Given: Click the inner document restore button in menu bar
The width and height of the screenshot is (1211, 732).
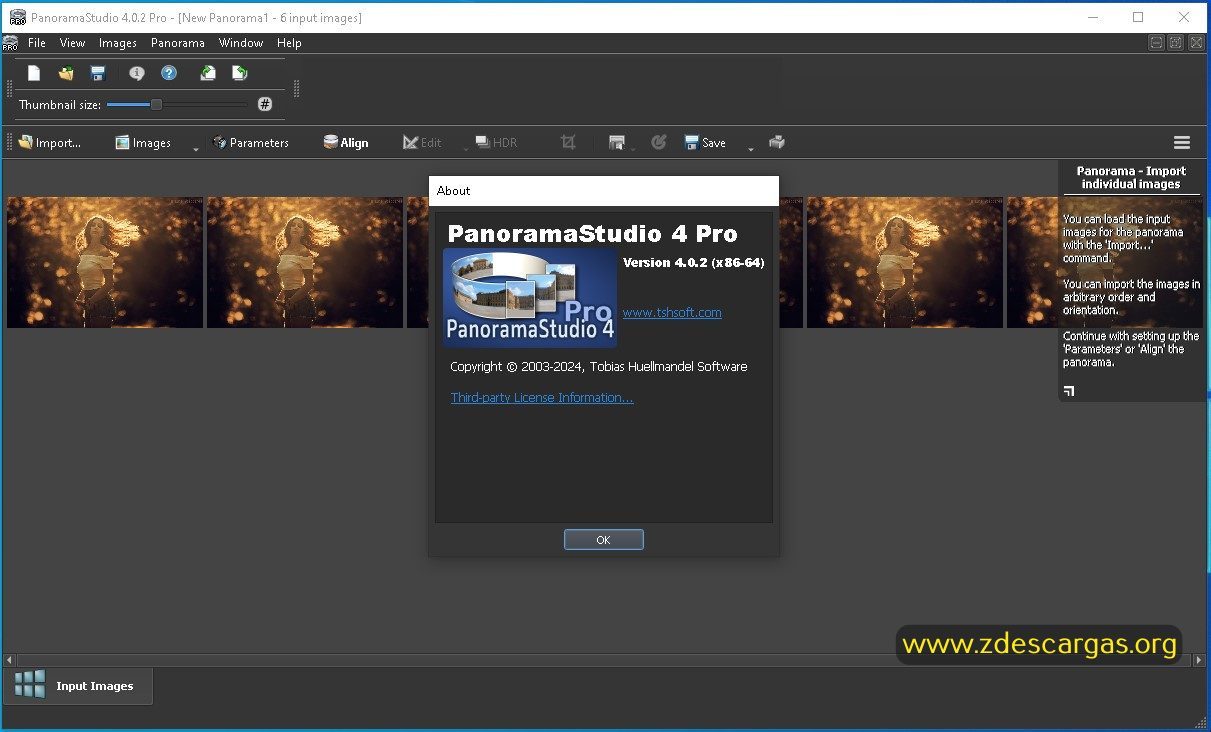Looking at the screenshot, I should [1176, 43].
